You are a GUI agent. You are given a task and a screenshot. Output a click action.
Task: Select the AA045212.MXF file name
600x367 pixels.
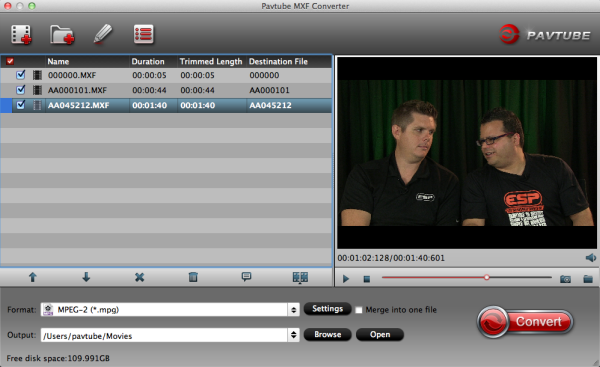78,105
